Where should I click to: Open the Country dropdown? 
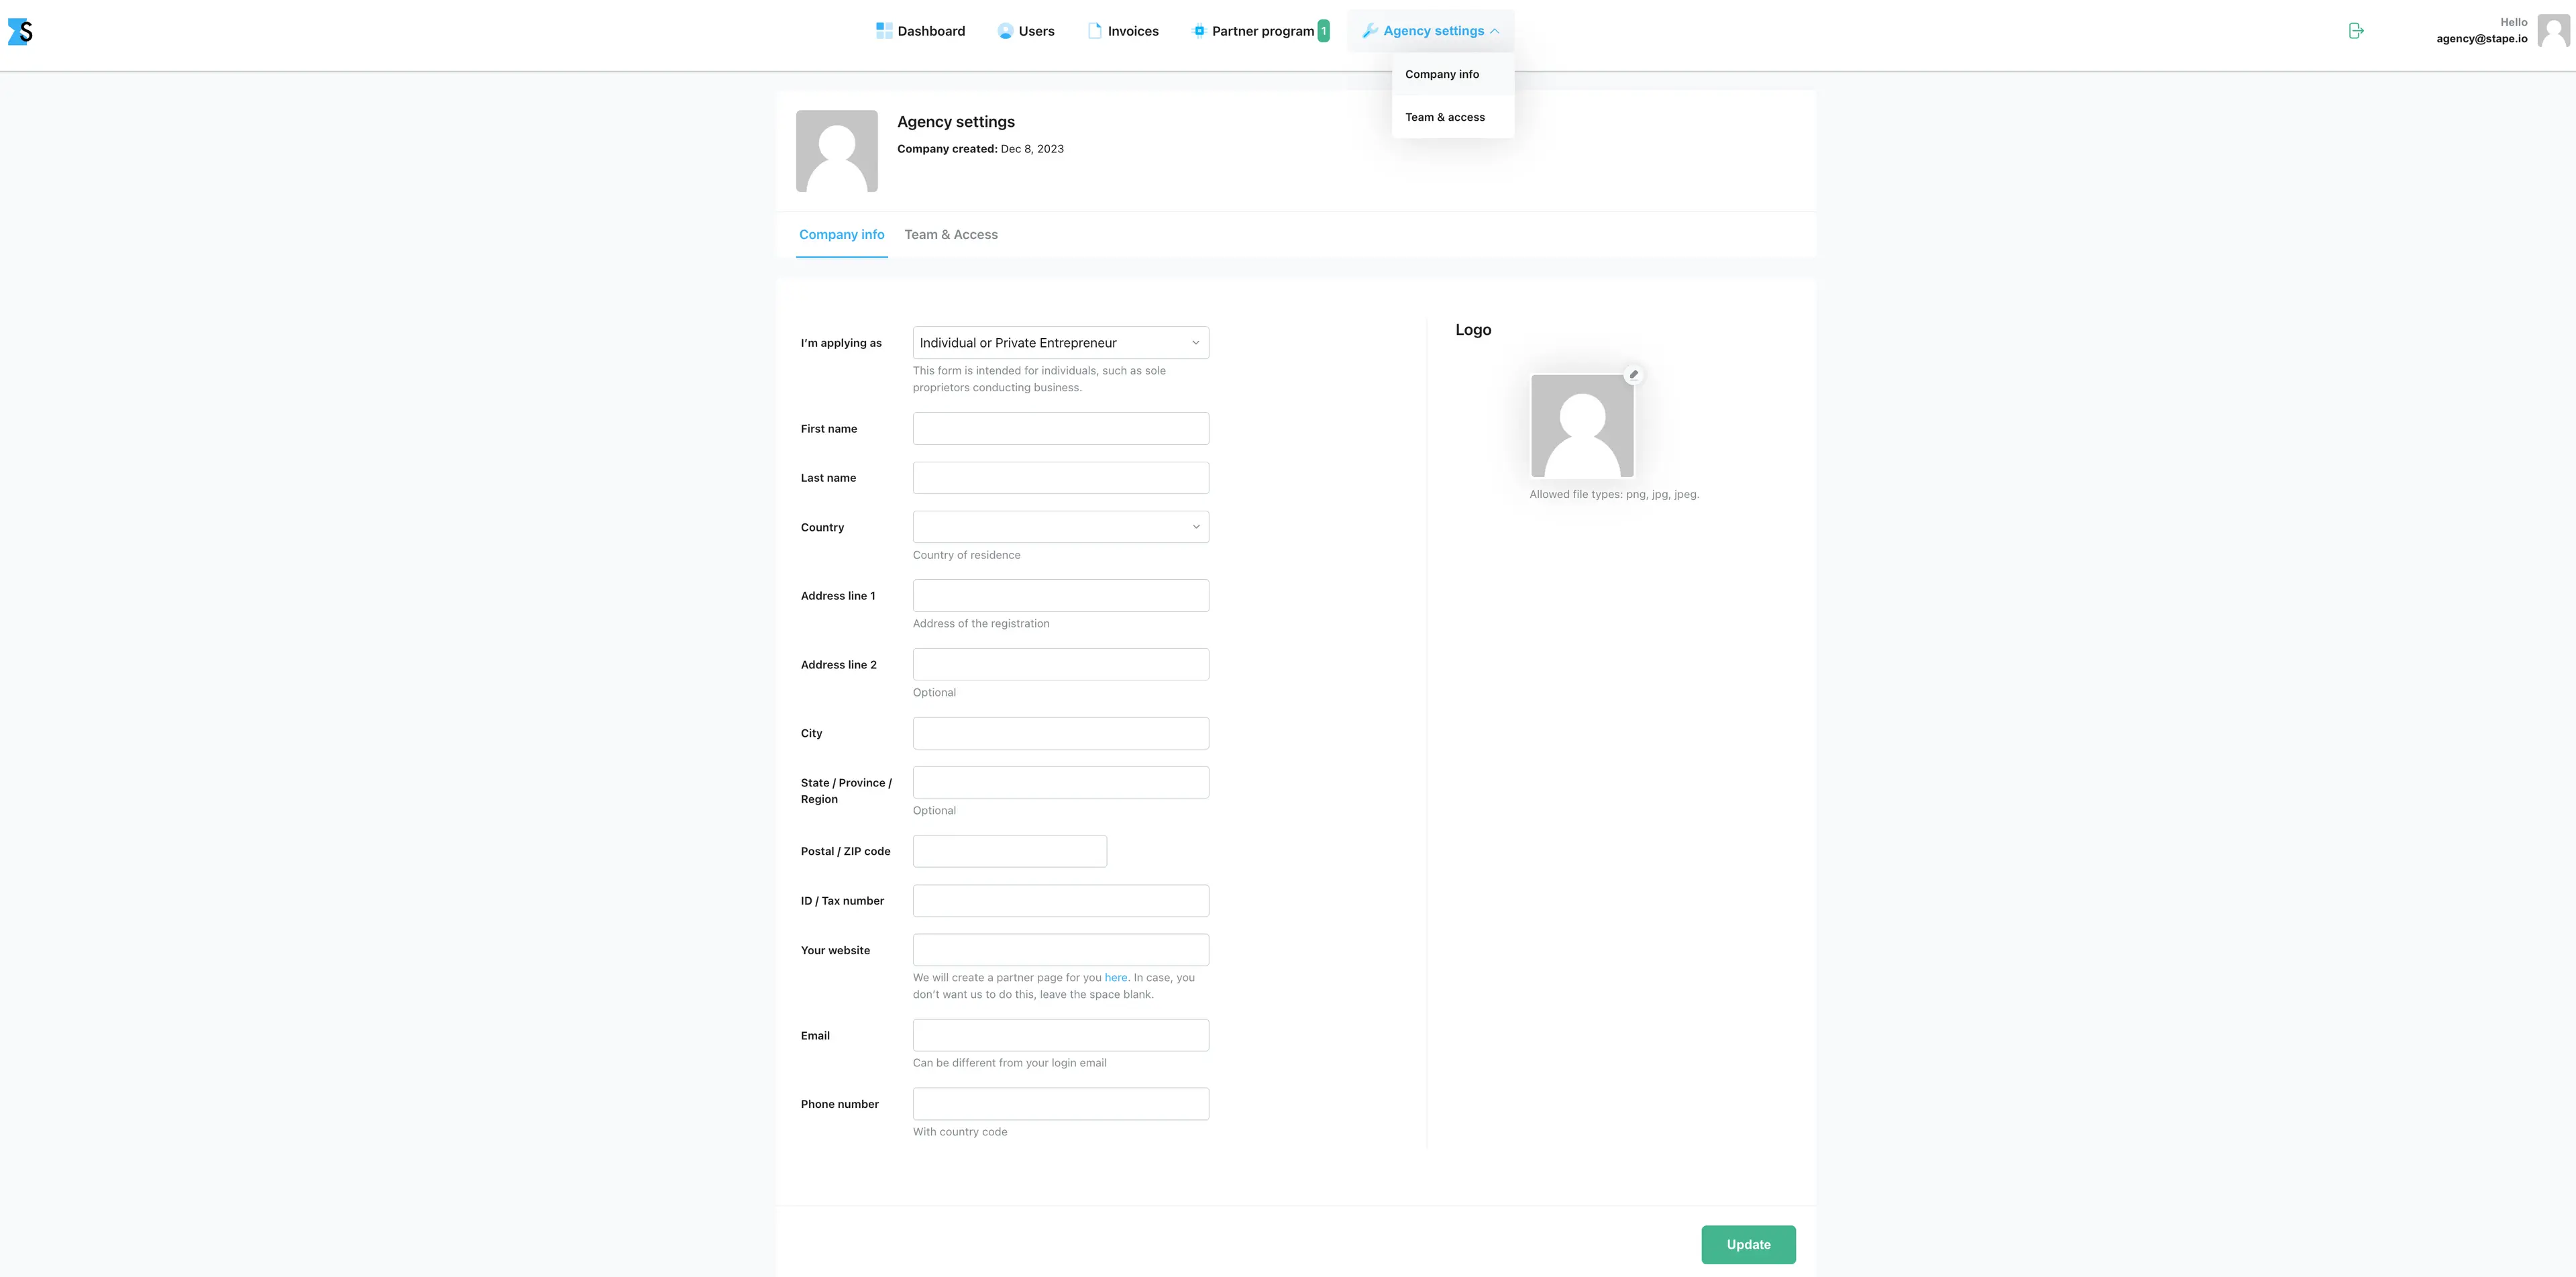coord(1061,527)
